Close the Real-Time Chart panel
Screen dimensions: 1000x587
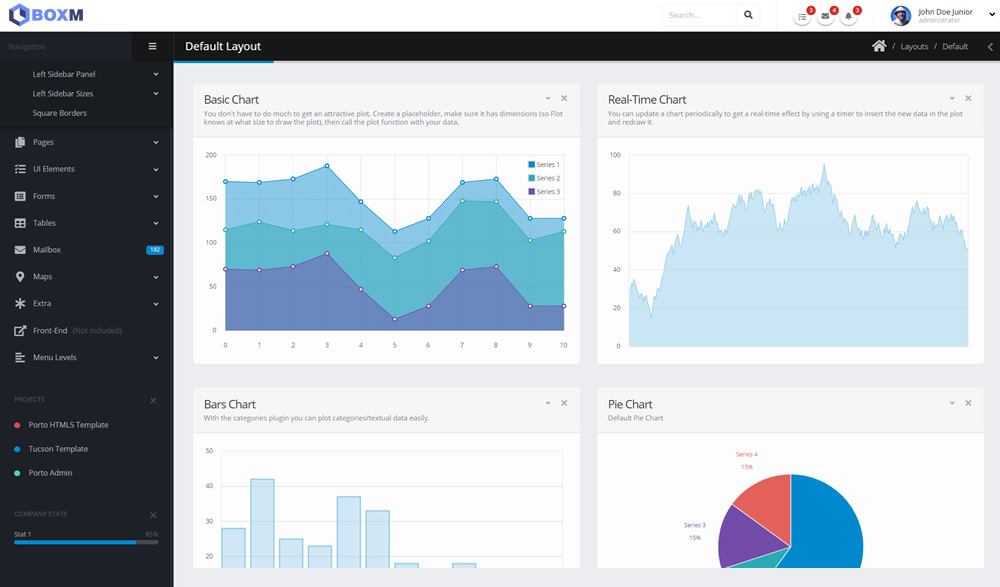pyautogui.click(x=968, y=98)
